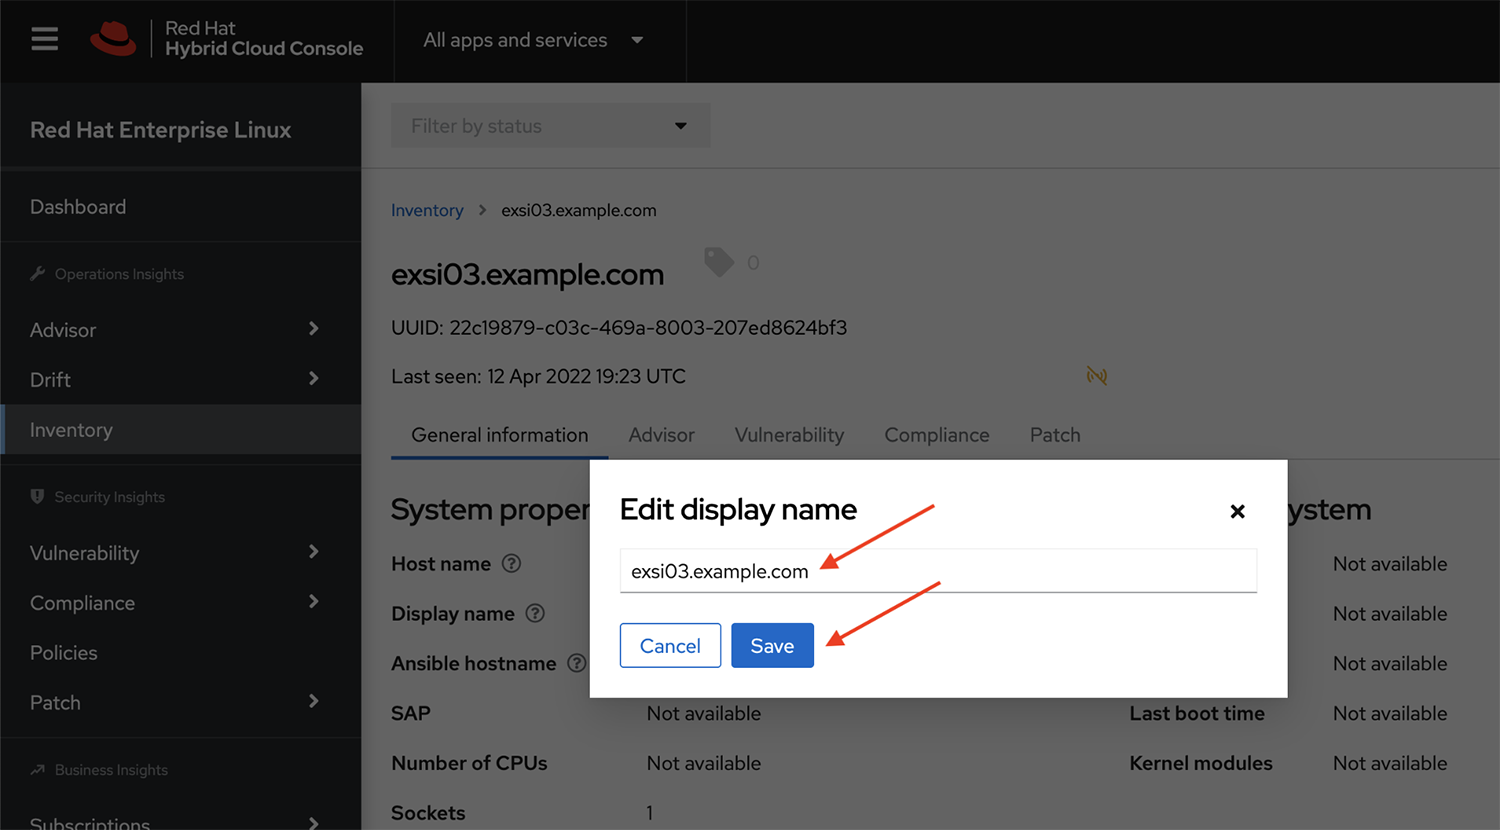Open Dashboard in the sidebar
Image resolution: width=1500 pixels, height=830 pixels.
click(x=78, y=207)
